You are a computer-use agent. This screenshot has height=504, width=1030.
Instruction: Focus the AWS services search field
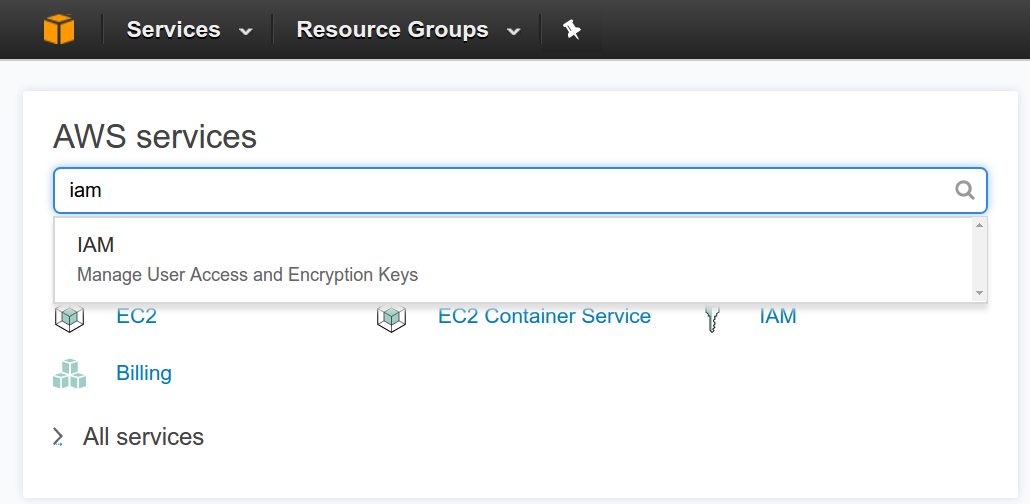pos(520,191)
